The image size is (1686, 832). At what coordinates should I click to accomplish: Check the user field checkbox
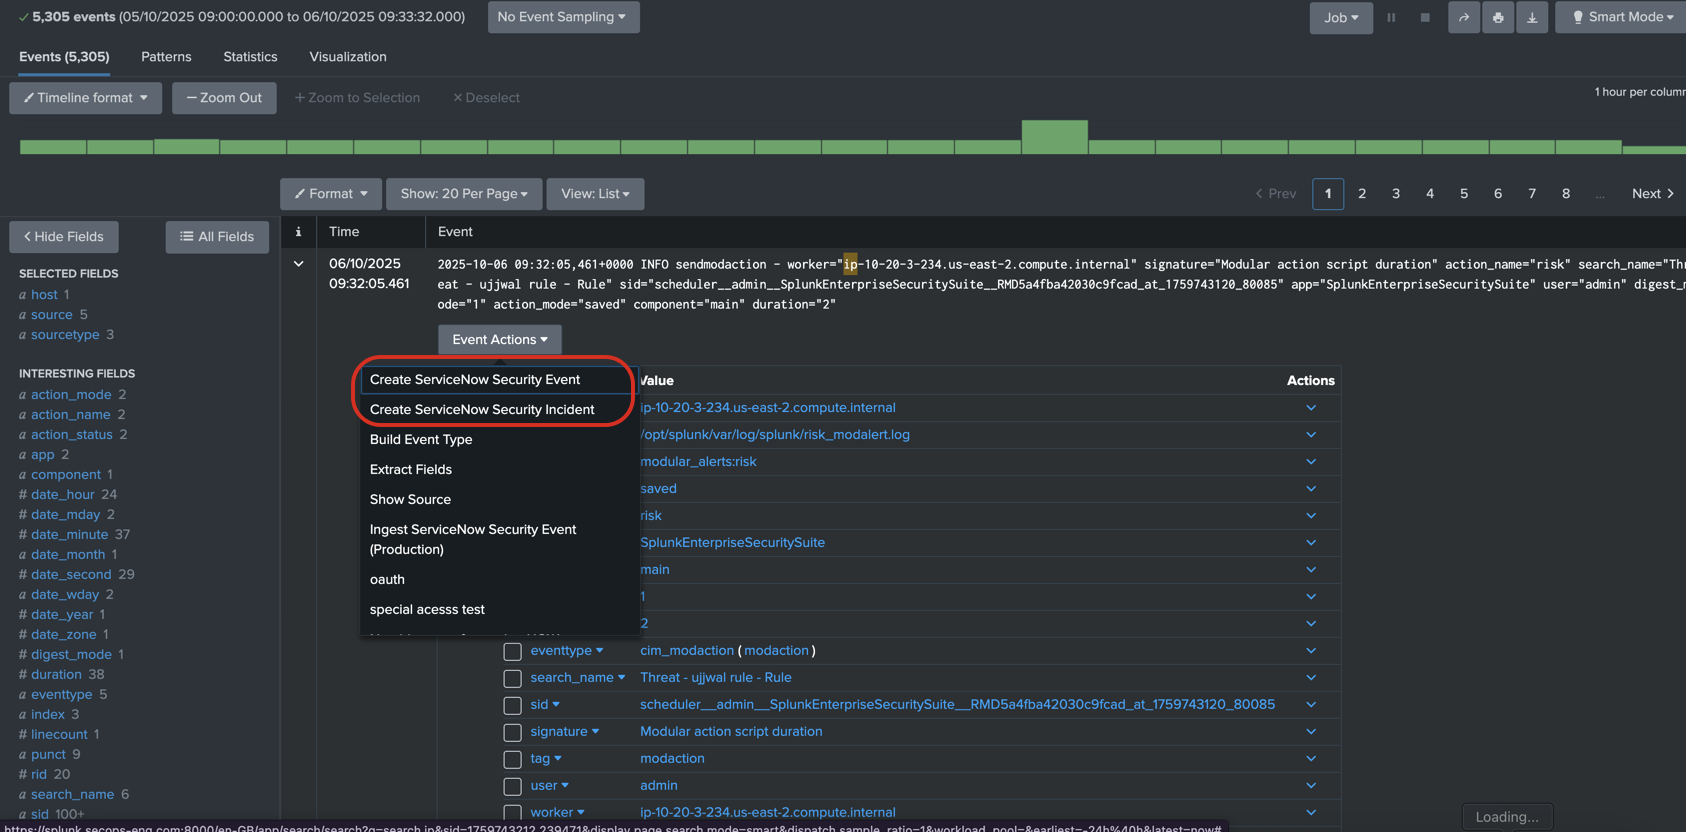coord(512,787)
